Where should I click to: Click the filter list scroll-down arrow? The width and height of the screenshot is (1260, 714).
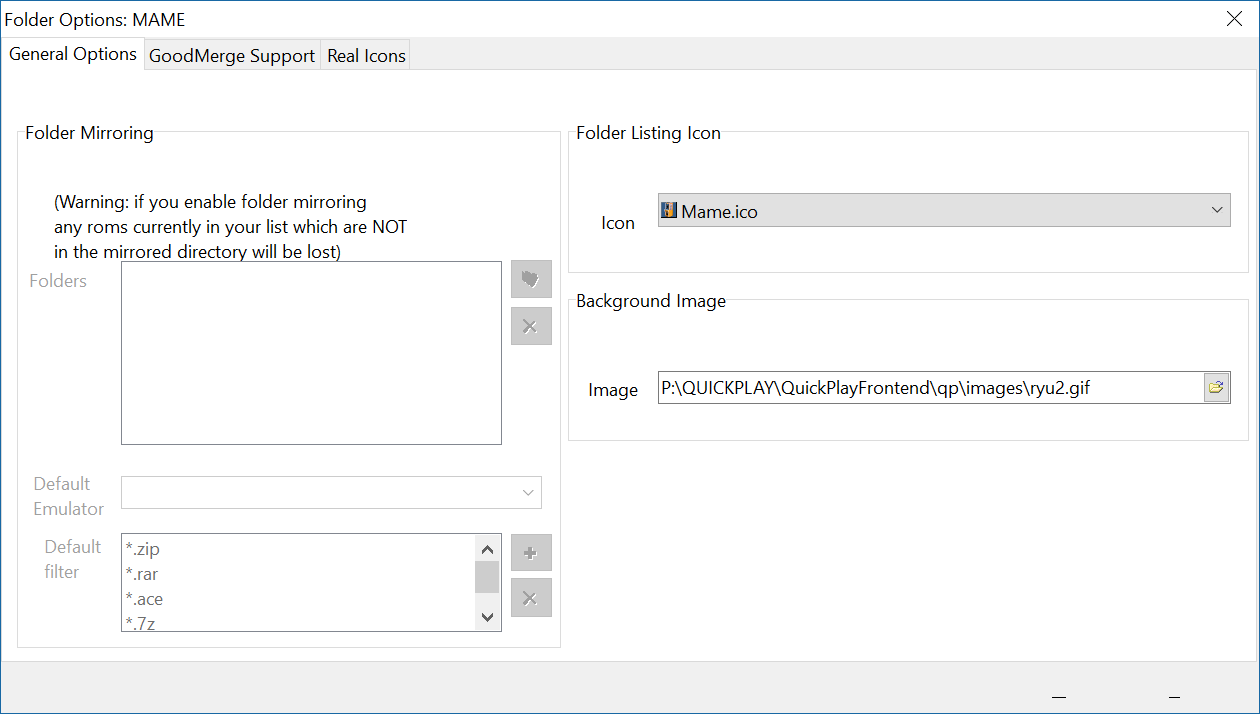click(487, 617)
